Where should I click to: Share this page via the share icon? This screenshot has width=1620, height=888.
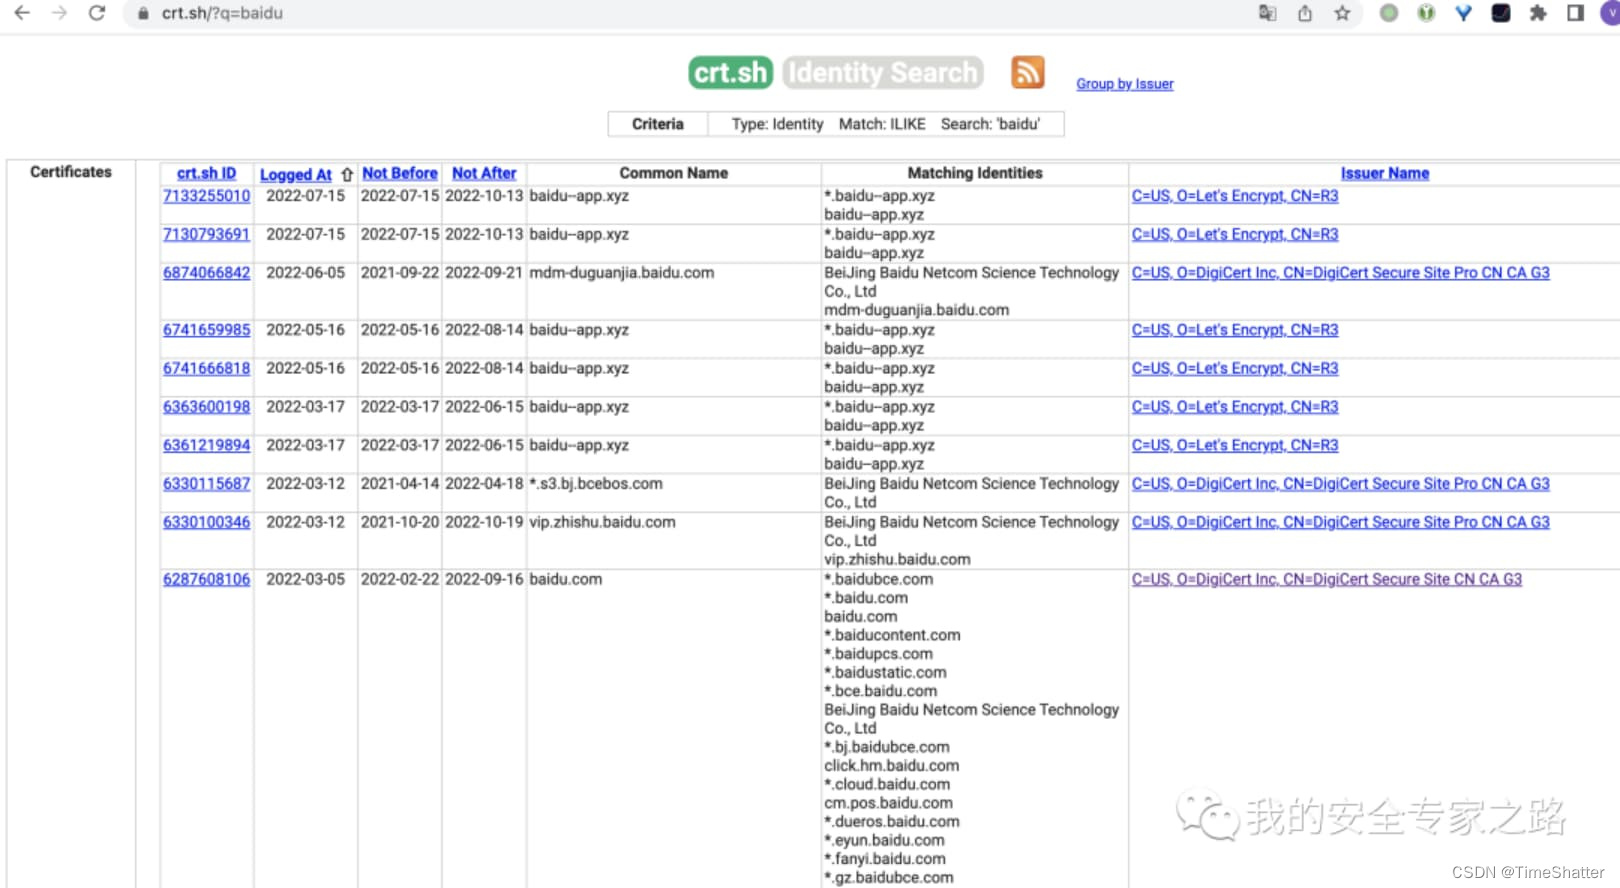[1305, 13]
